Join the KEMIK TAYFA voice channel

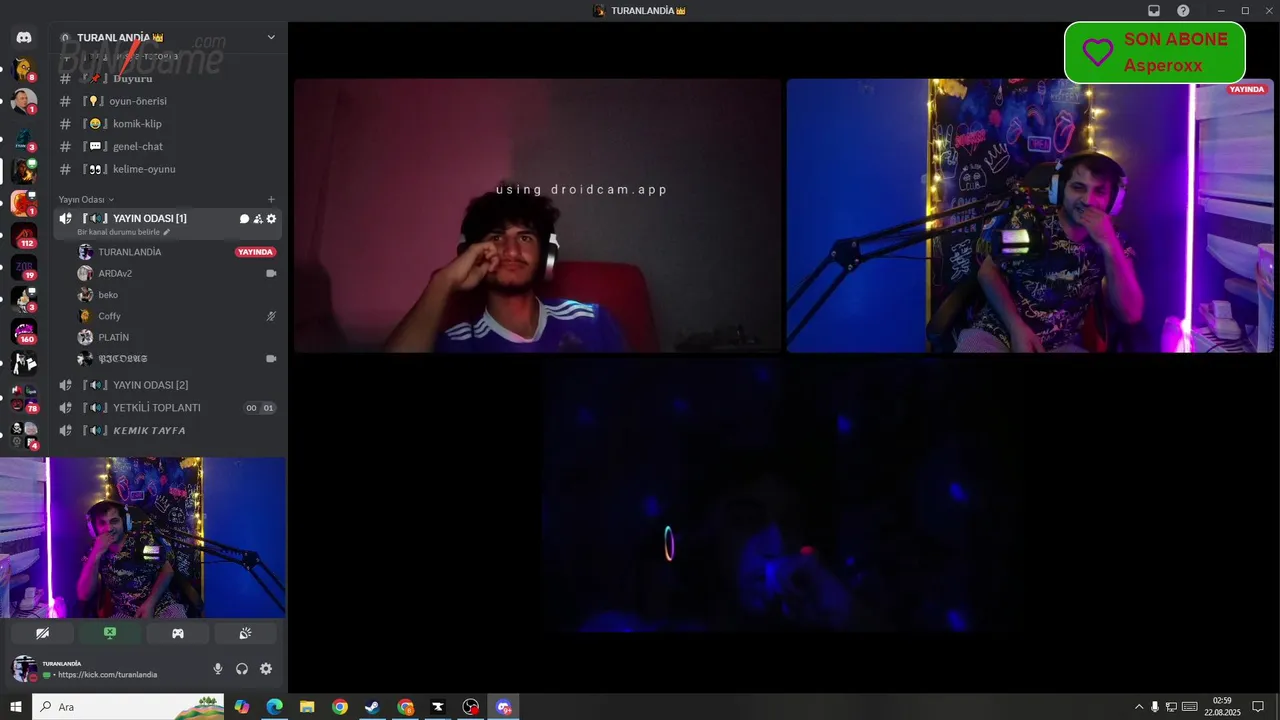[168, 430]
